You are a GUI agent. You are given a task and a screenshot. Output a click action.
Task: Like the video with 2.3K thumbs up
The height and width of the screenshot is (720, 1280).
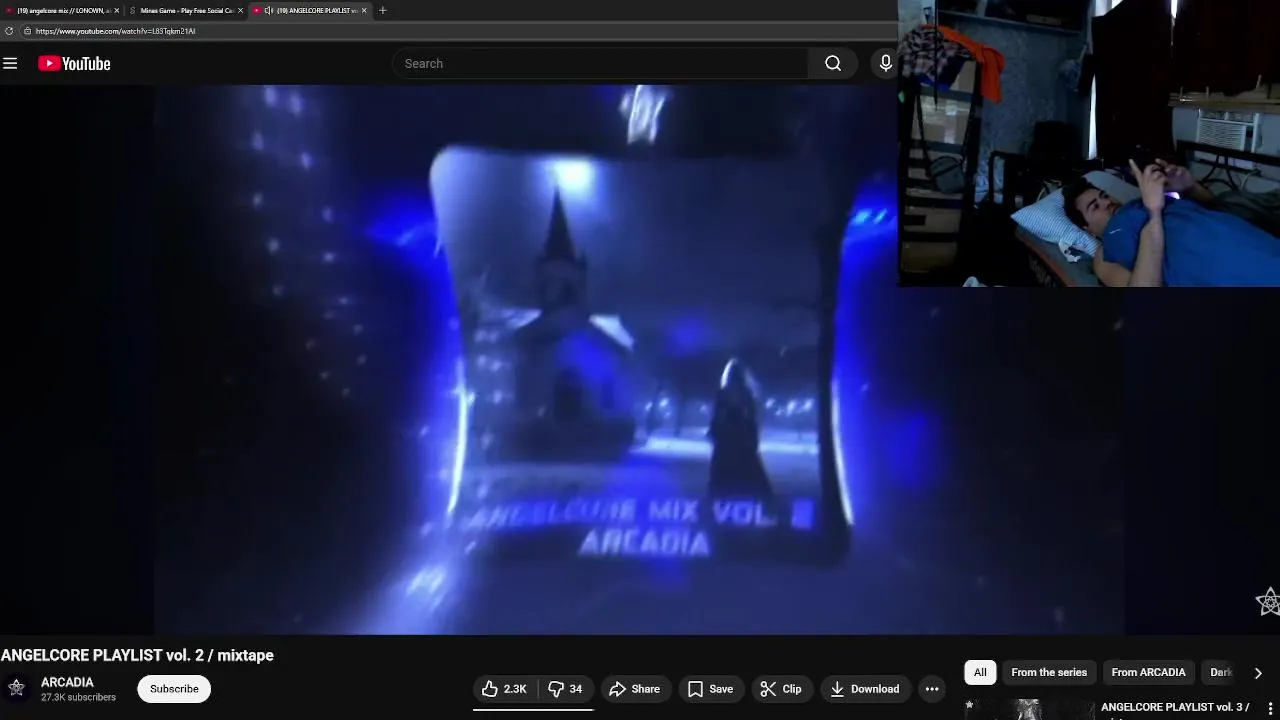(504, 689)
